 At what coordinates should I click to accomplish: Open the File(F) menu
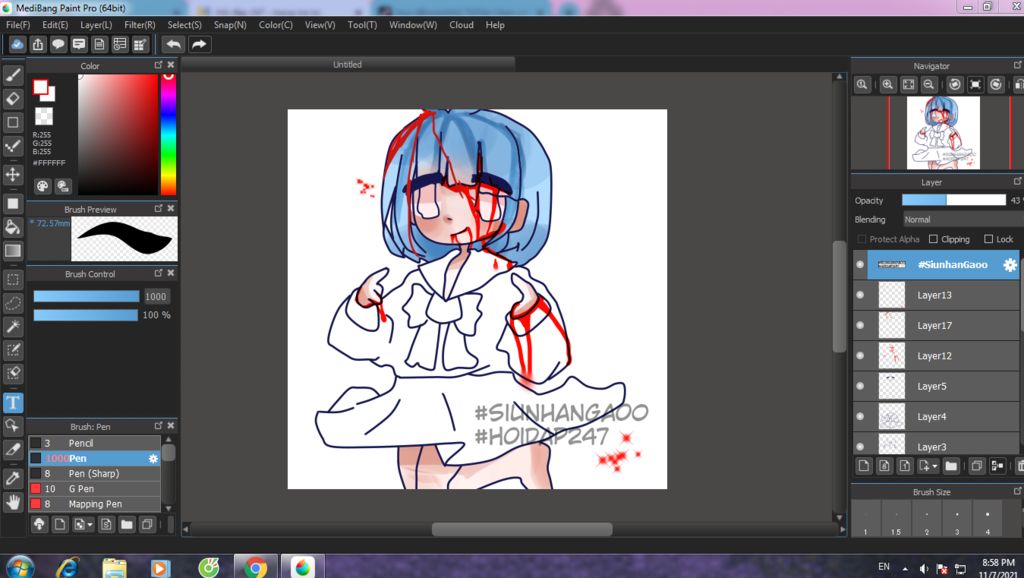(18, 25)
